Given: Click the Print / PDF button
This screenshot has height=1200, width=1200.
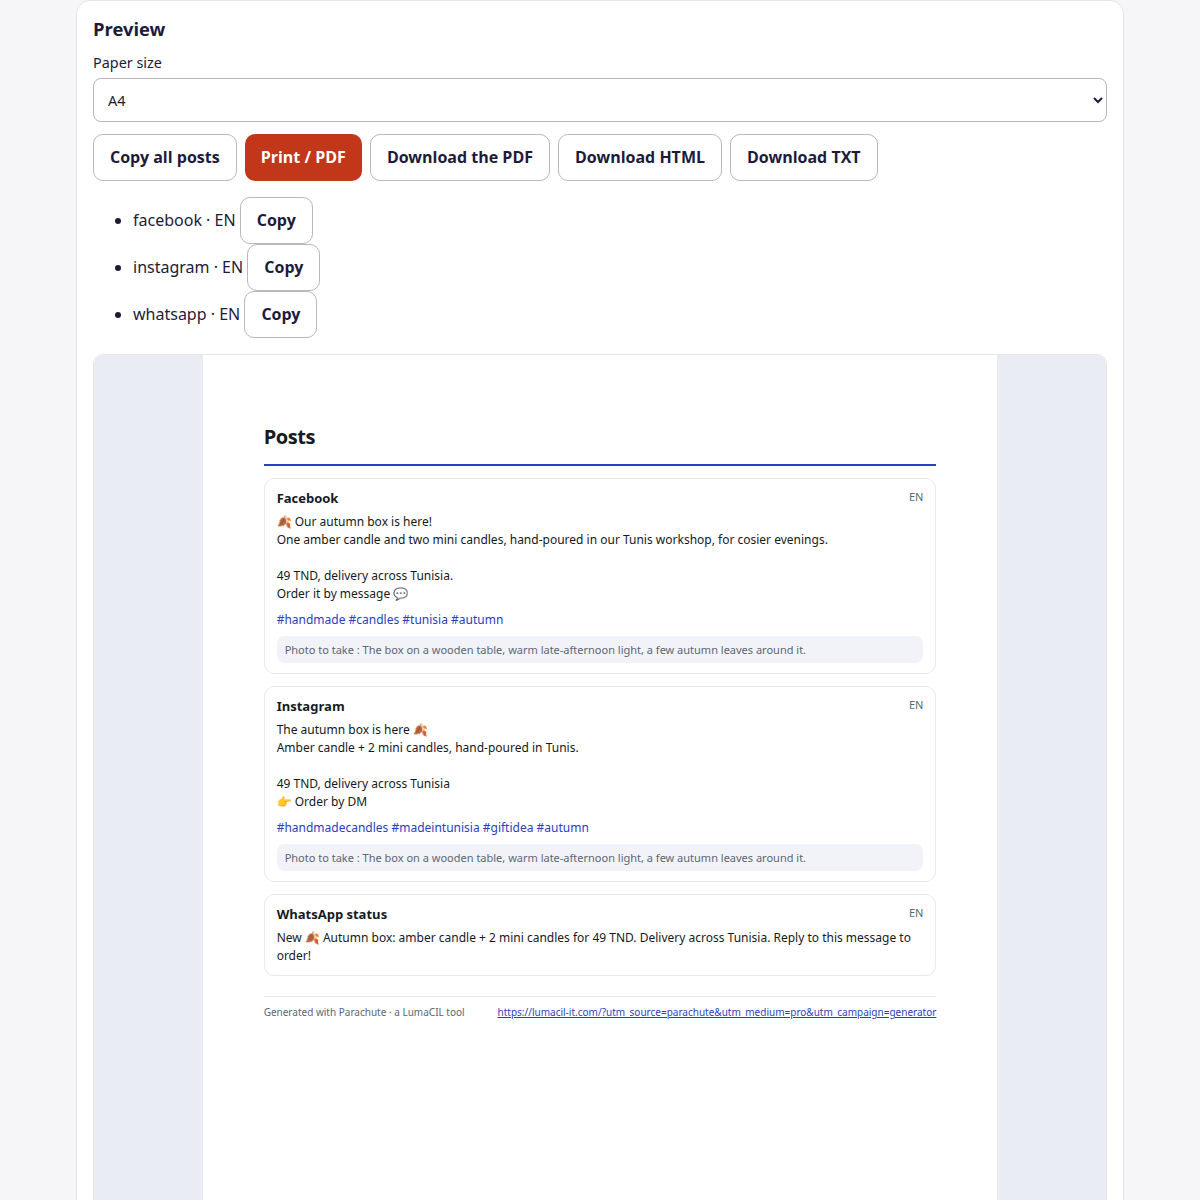Looking at the screenshot, I should (x=303, y=157).
